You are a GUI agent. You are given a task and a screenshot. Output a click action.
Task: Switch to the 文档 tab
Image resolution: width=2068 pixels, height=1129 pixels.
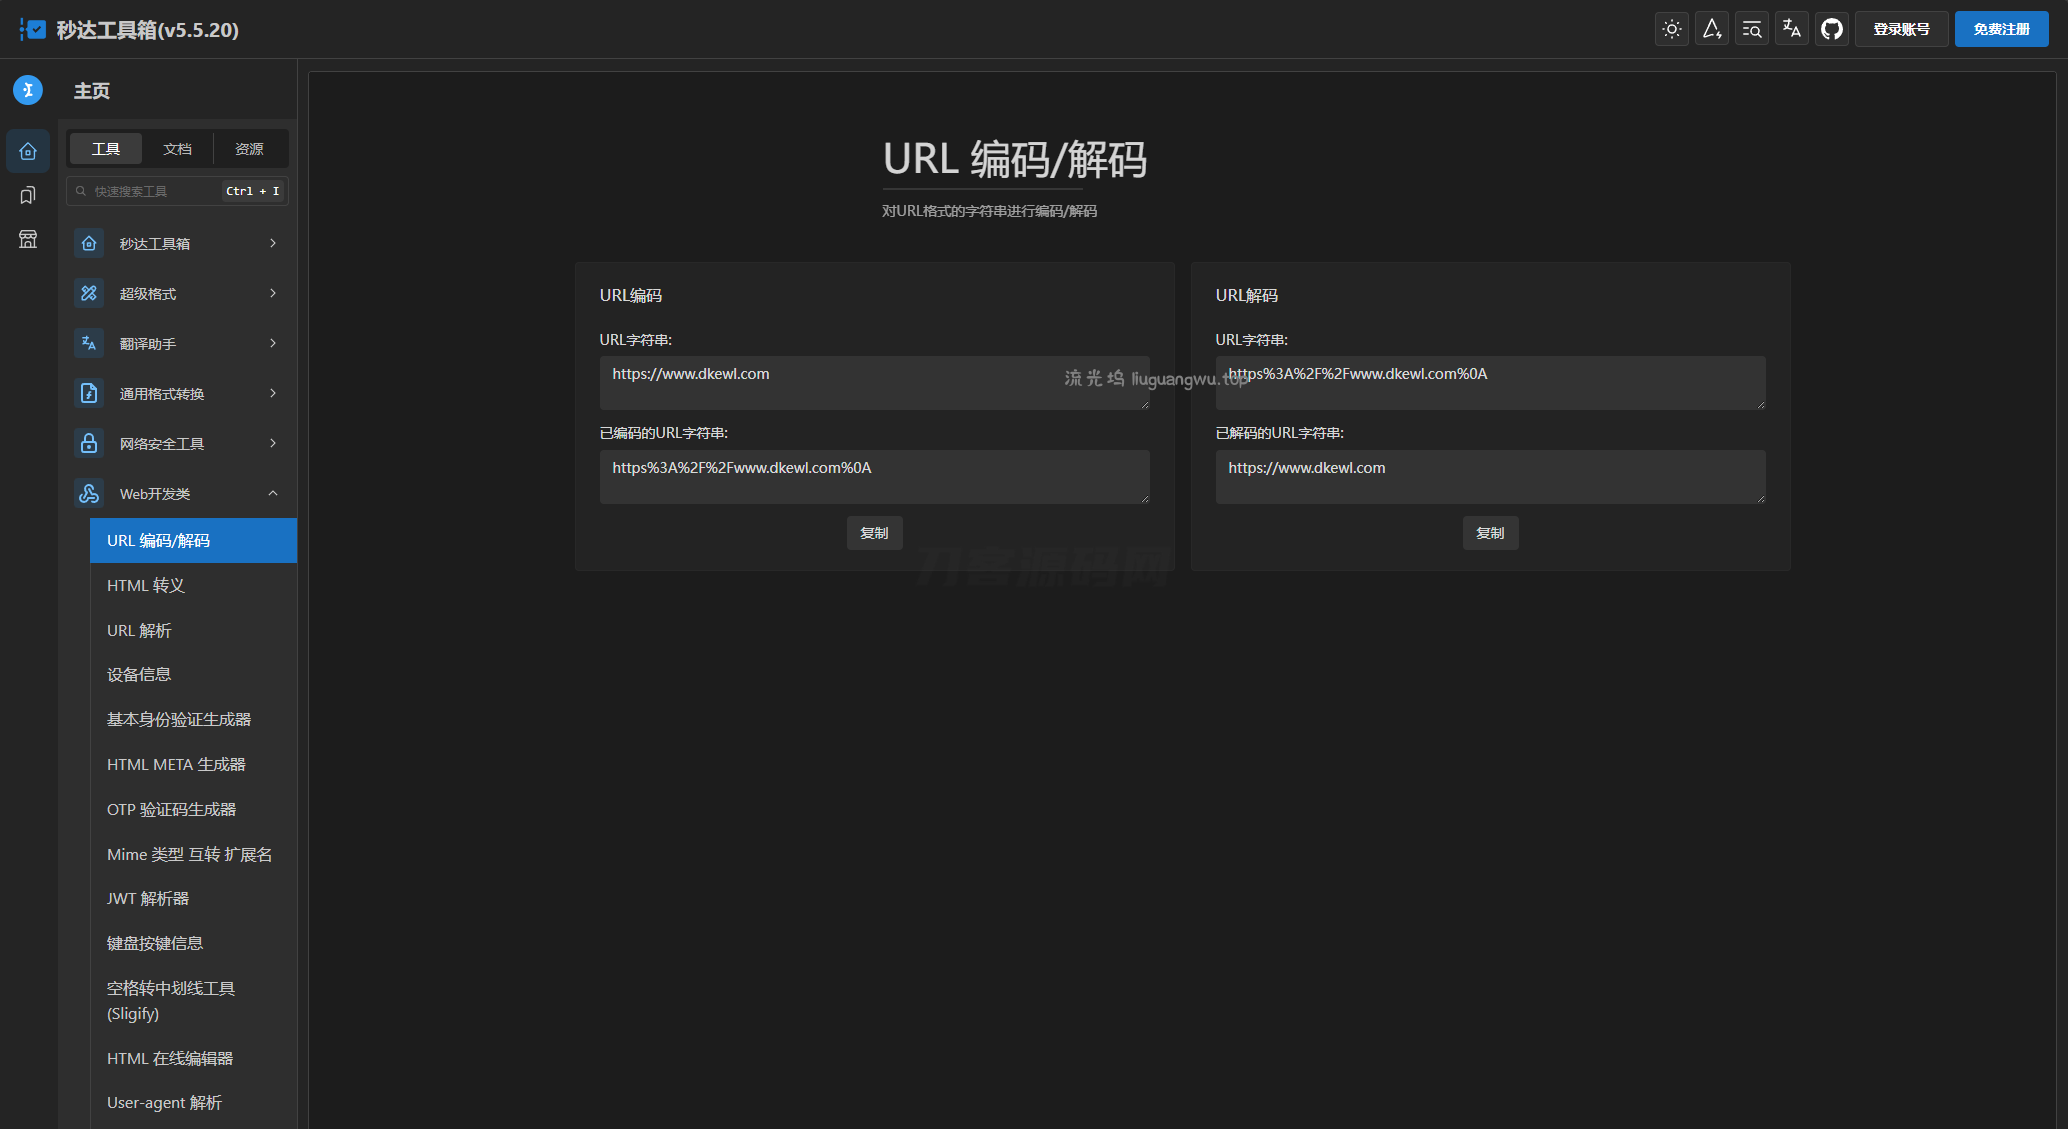[x=177, y=149]
